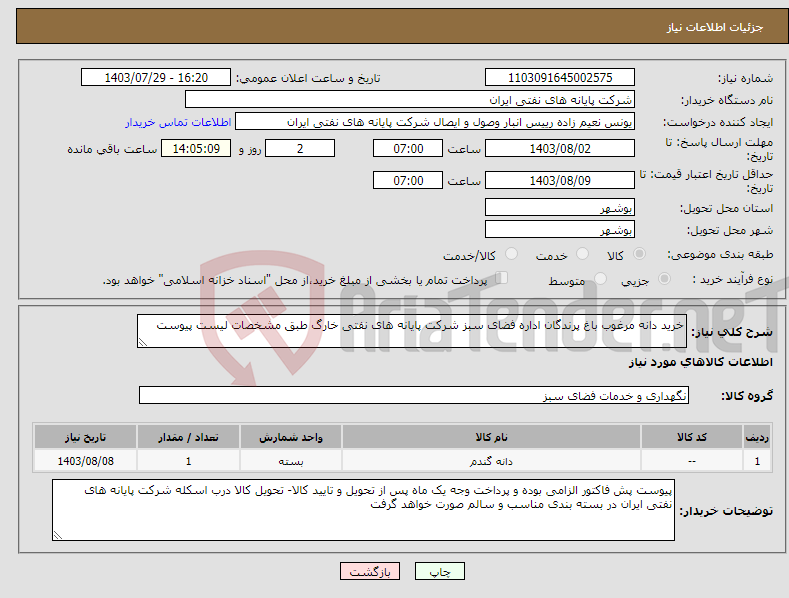Click the need date cell 1403/08/08
Screen dimensions: 789x598
point(85,461)
